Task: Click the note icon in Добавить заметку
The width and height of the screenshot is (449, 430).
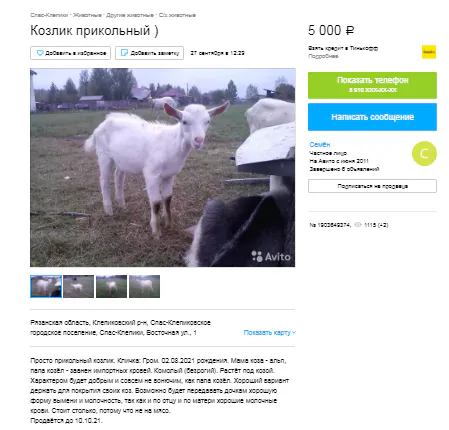Action: (124, 53)
